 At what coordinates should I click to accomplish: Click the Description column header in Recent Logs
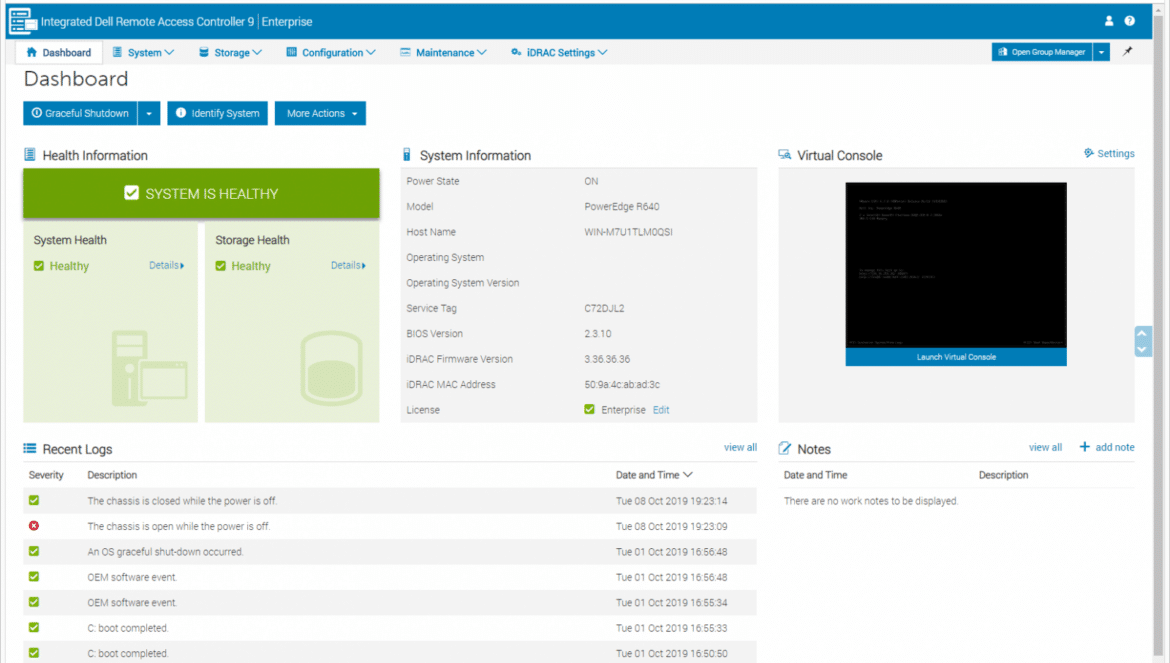[112, 475]
